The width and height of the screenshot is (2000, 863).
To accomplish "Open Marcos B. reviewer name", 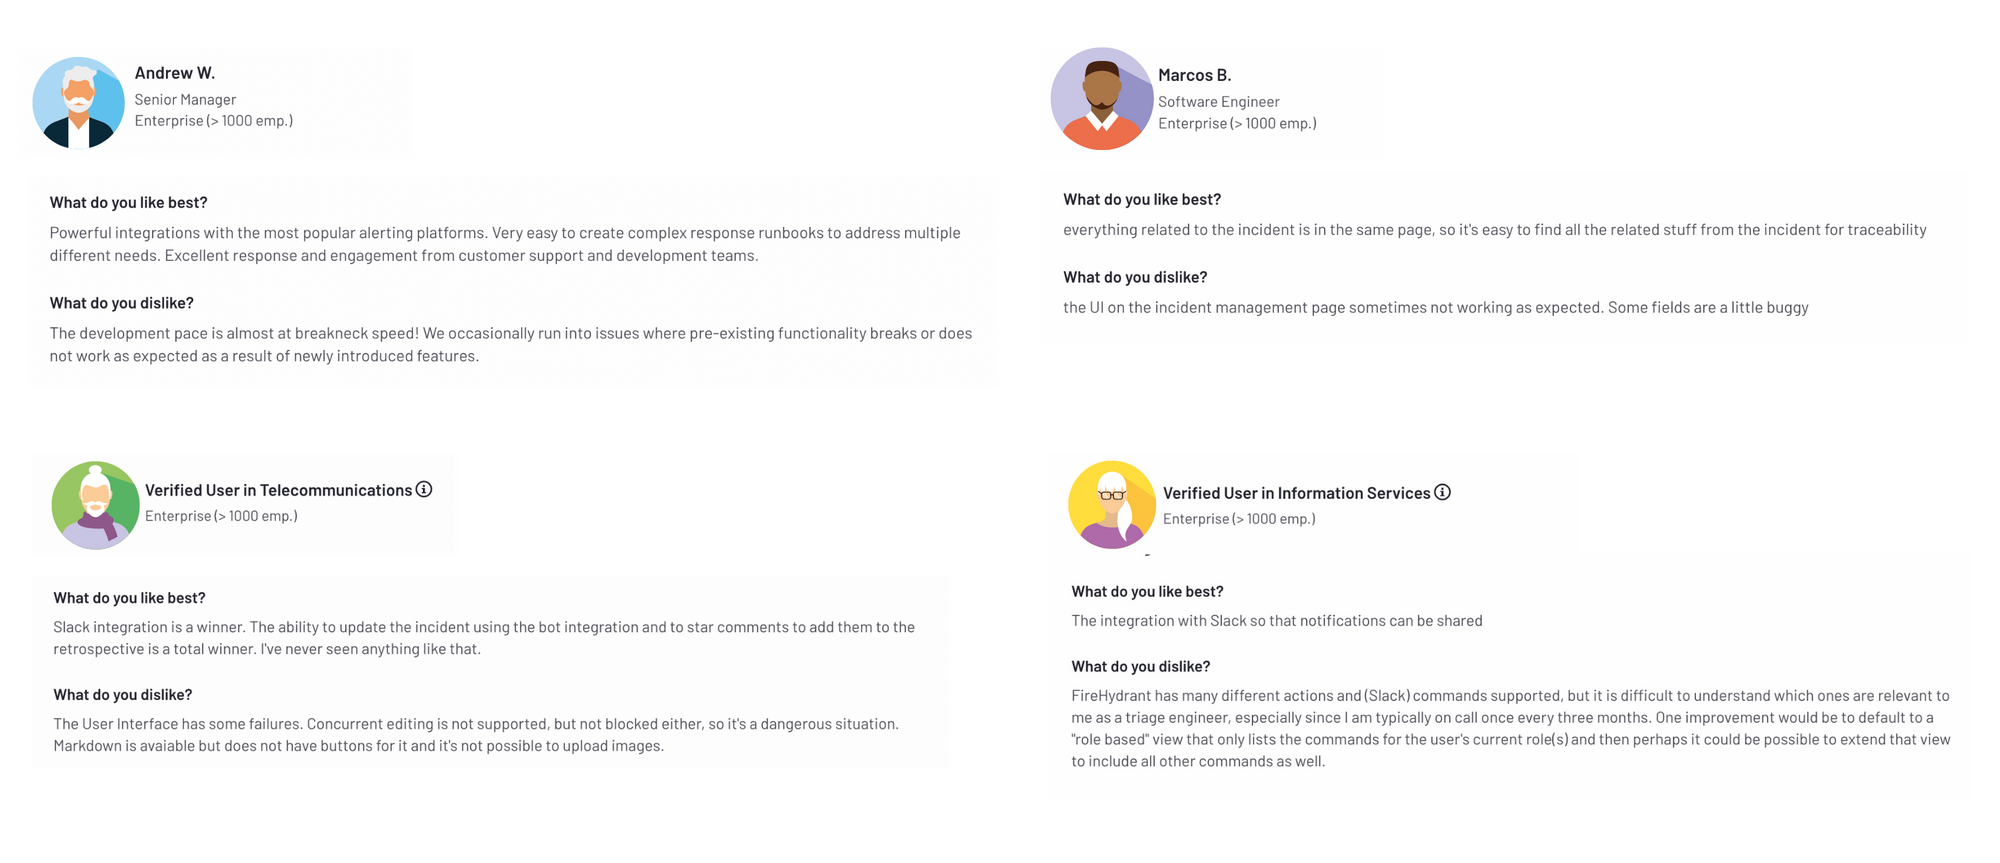I will click(x=1195, y=75).
